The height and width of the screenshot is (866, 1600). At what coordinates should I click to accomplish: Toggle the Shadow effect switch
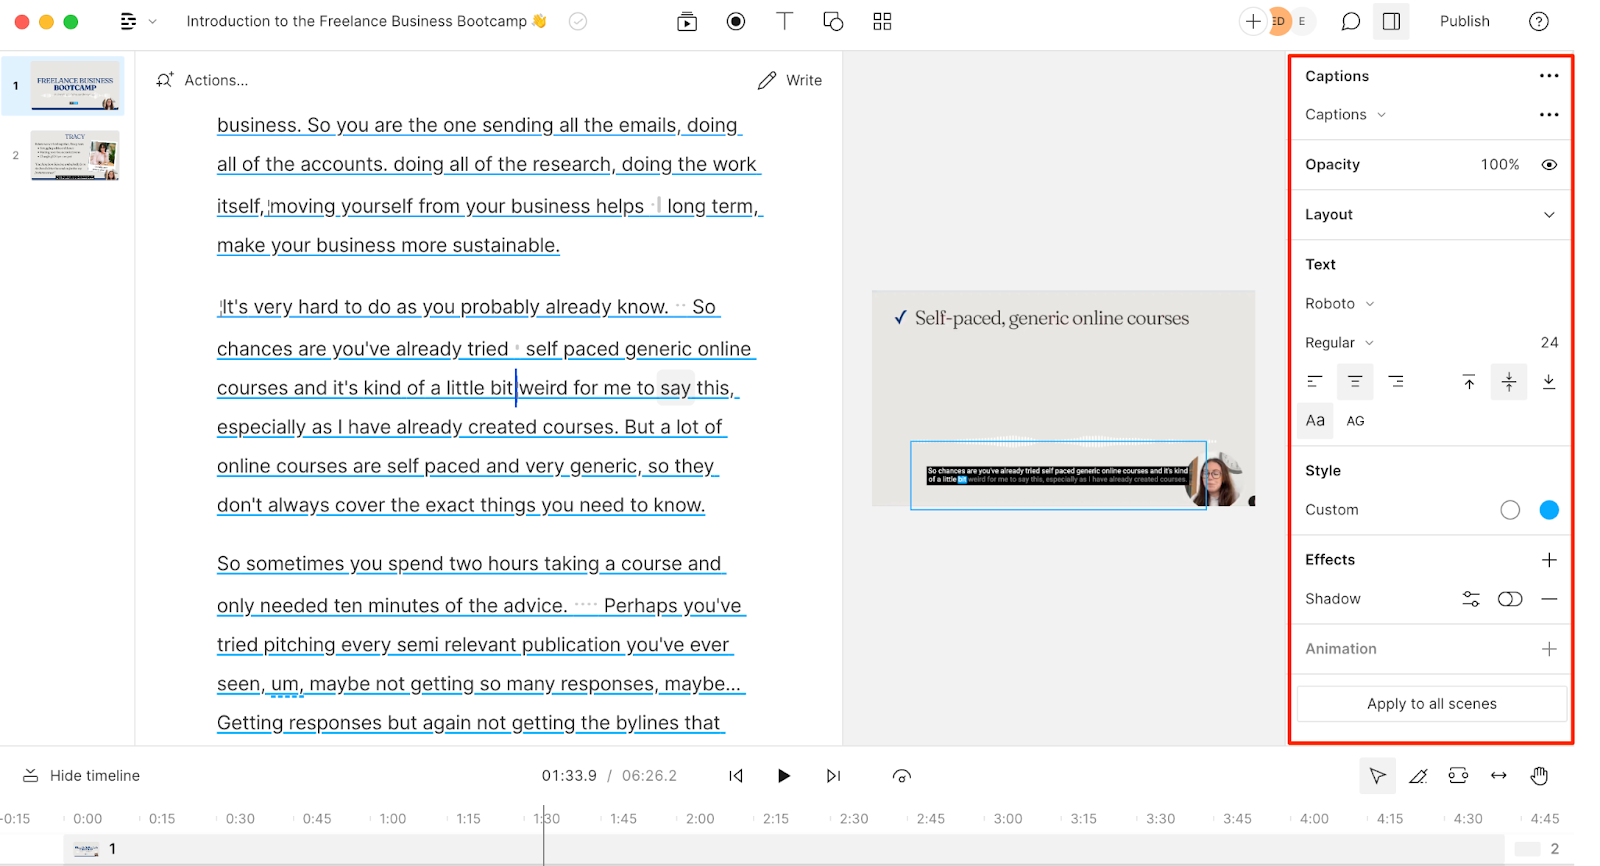click(1510, 599)
